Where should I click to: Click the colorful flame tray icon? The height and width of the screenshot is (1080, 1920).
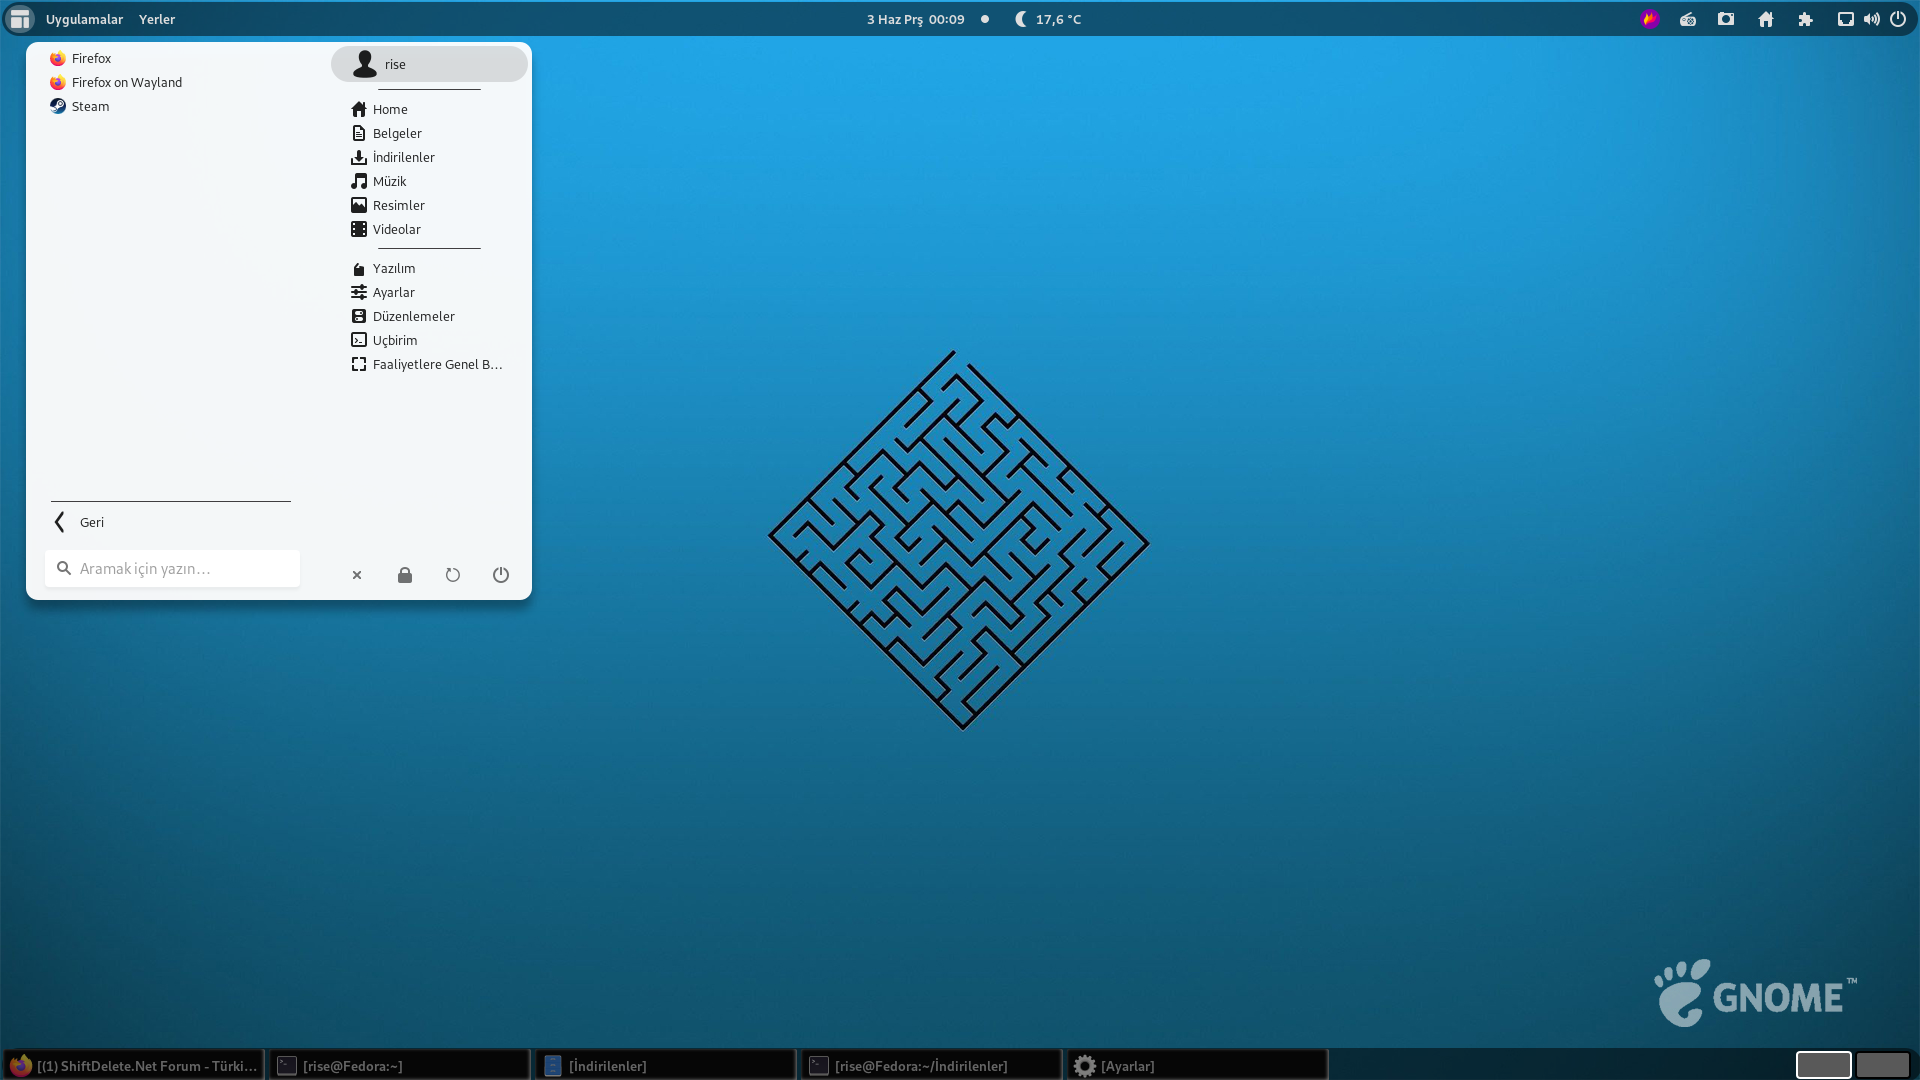[1650, 19]
